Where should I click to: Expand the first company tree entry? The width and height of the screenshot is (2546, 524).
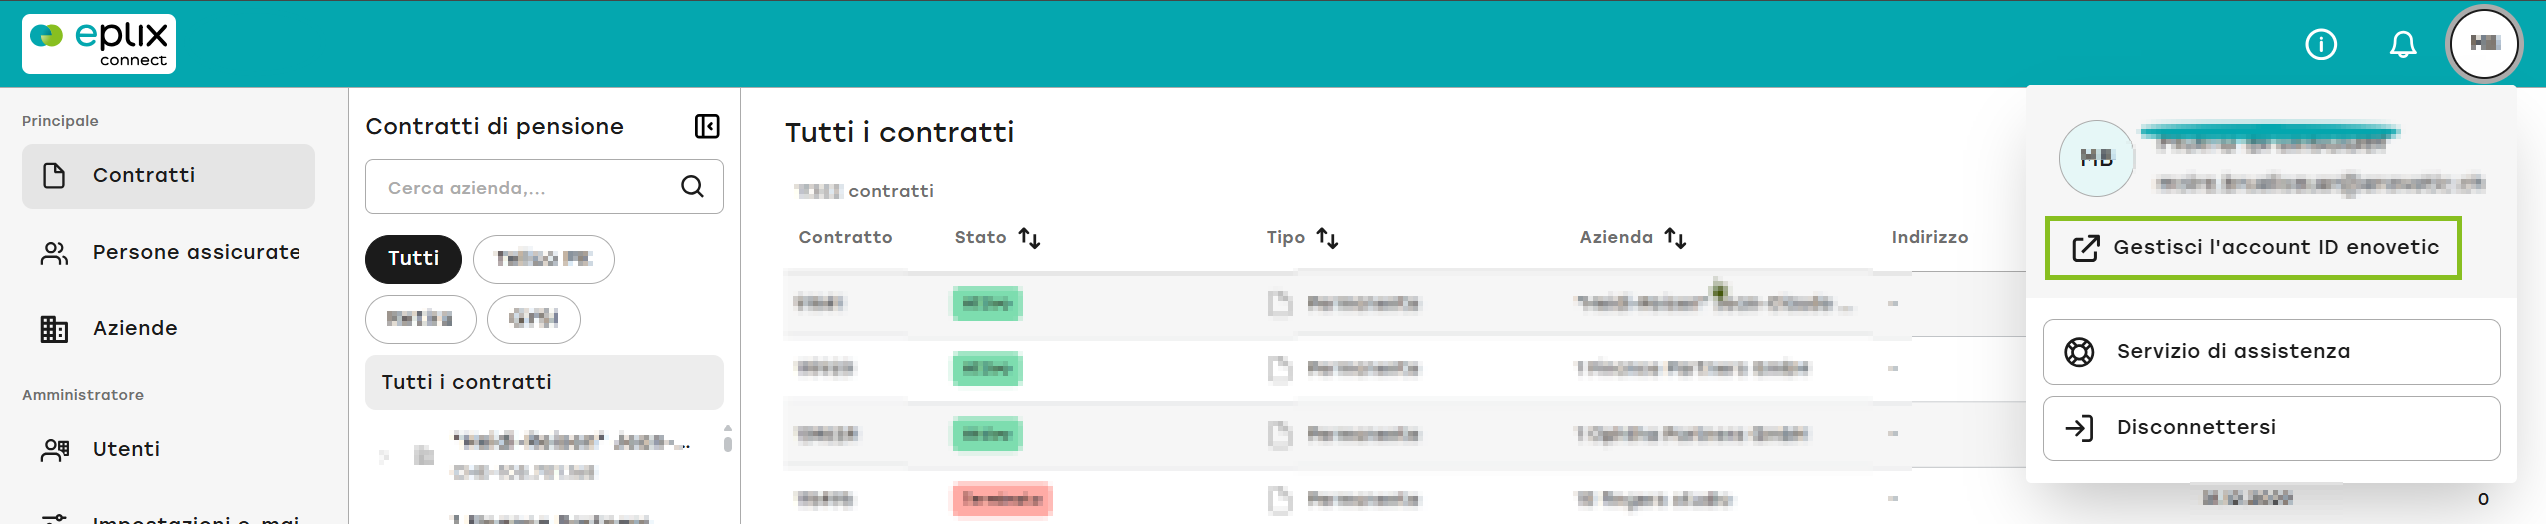[384, 456]
